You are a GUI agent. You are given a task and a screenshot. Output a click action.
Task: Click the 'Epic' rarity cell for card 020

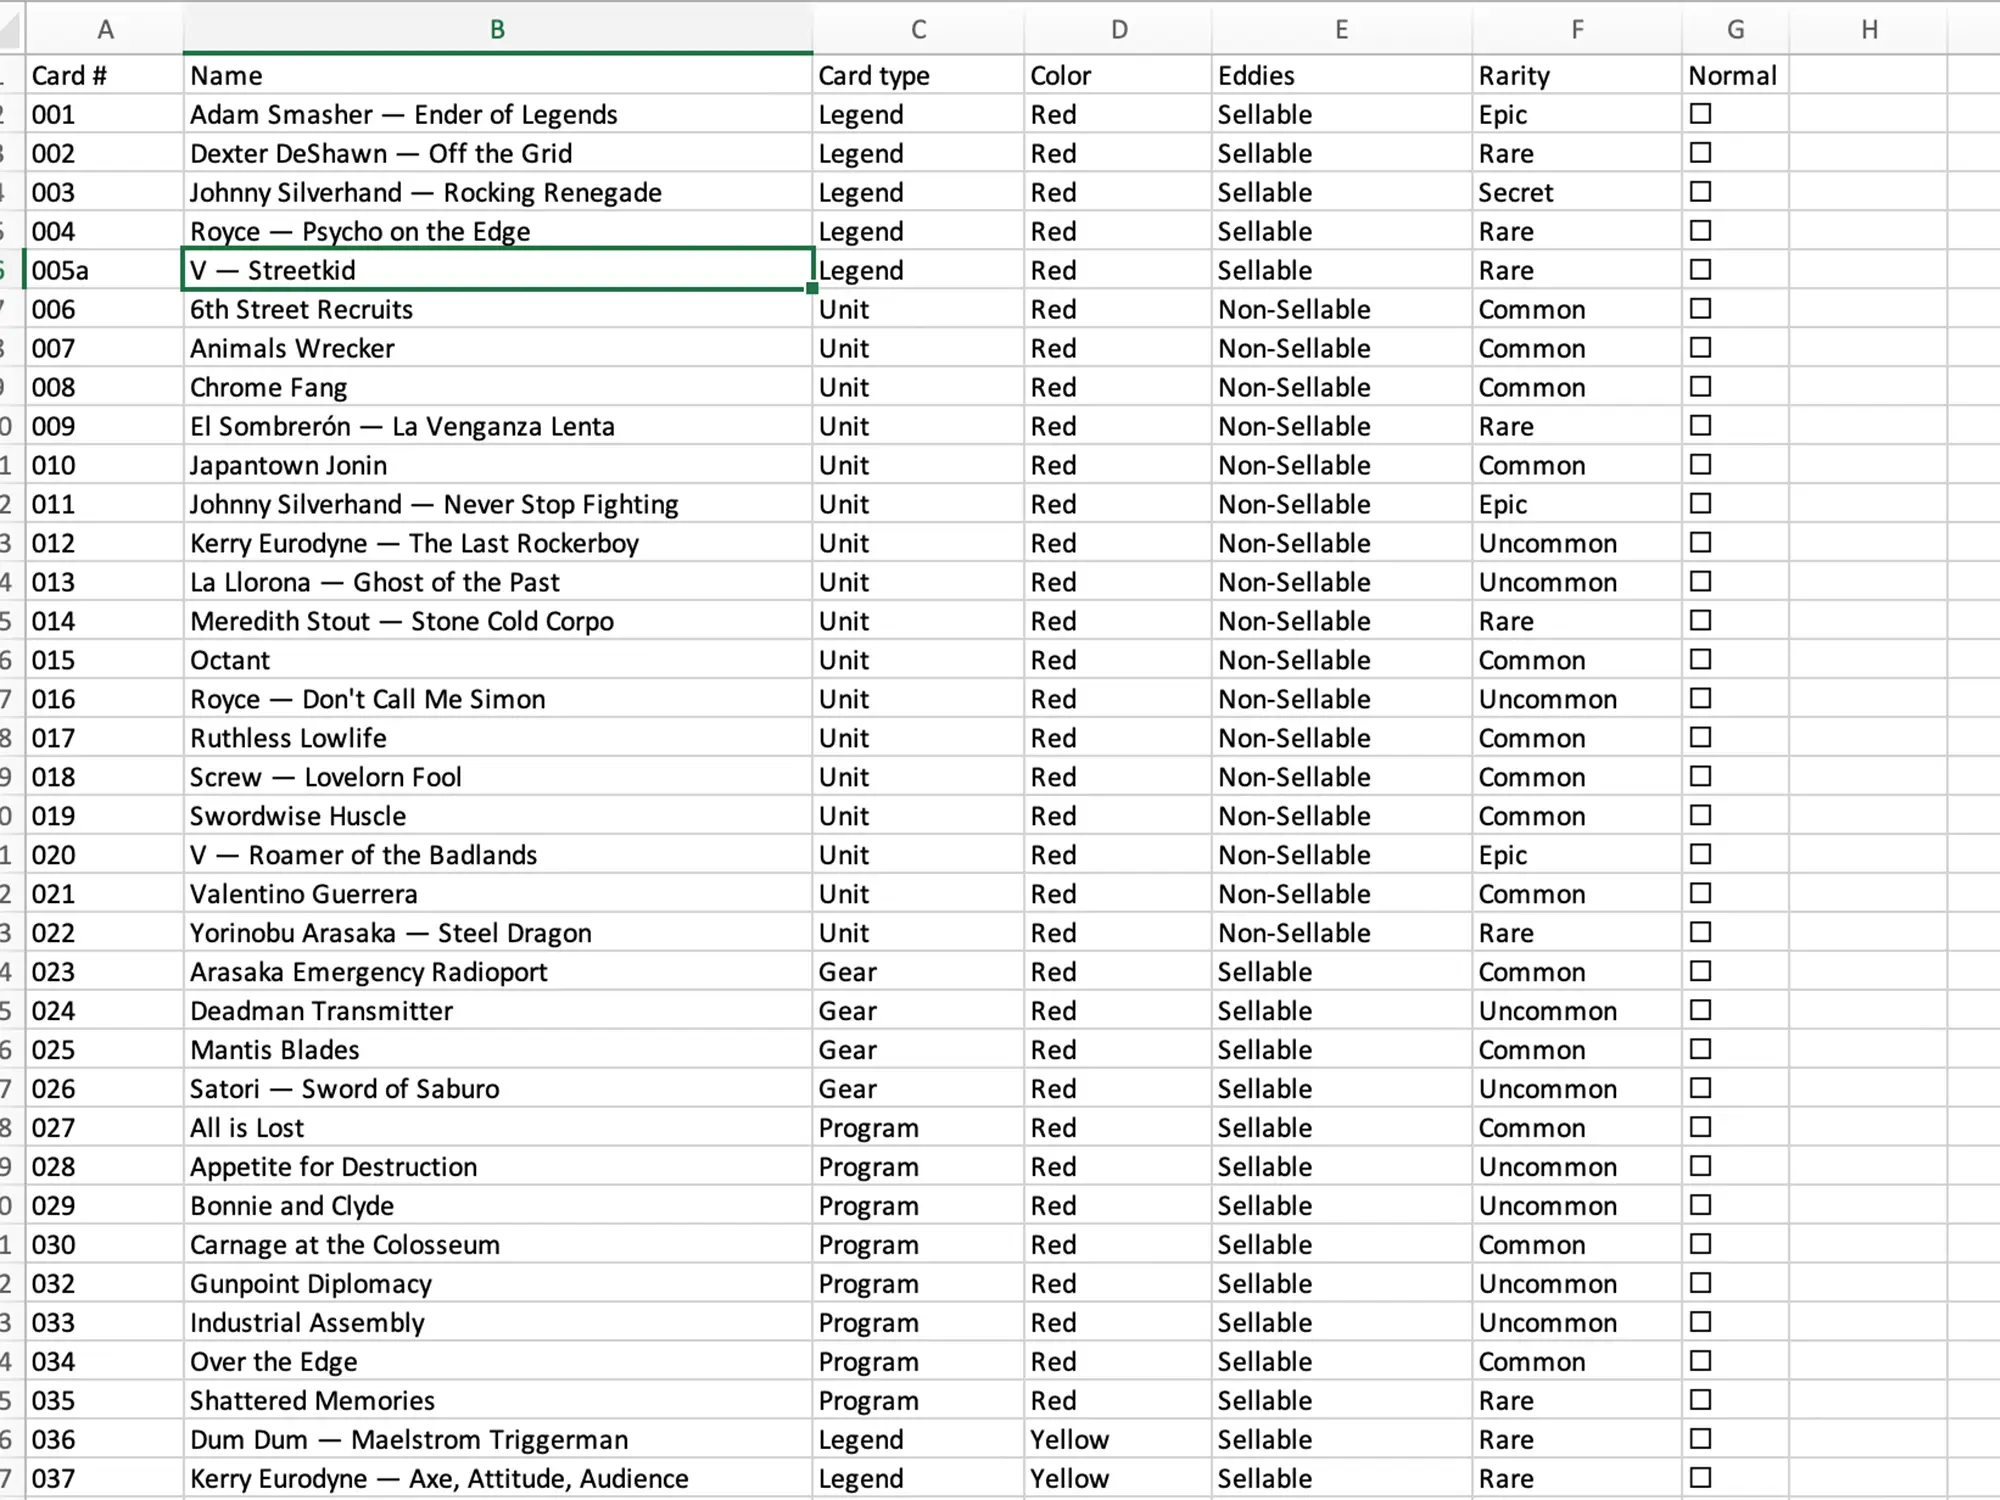1577,855
